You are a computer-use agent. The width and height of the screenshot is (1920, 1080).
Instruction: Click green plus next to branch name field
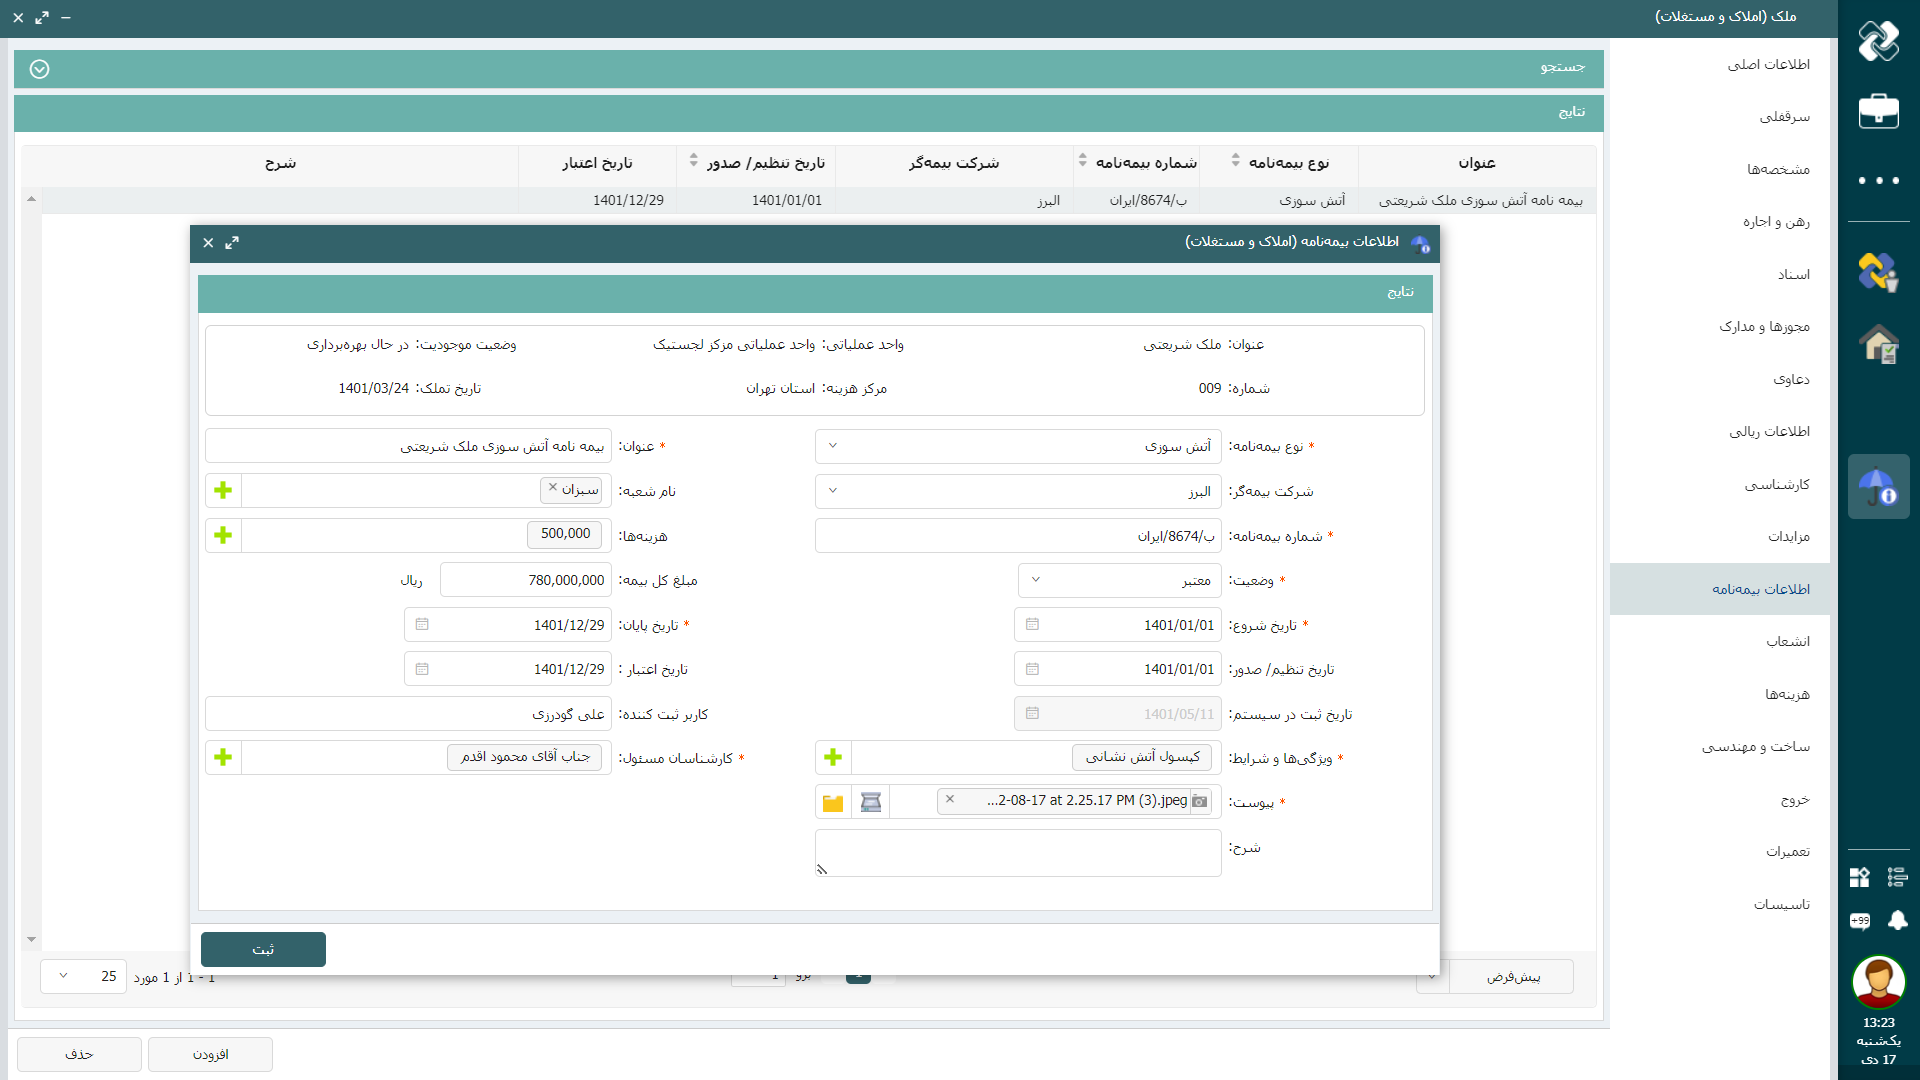point(223,490)
